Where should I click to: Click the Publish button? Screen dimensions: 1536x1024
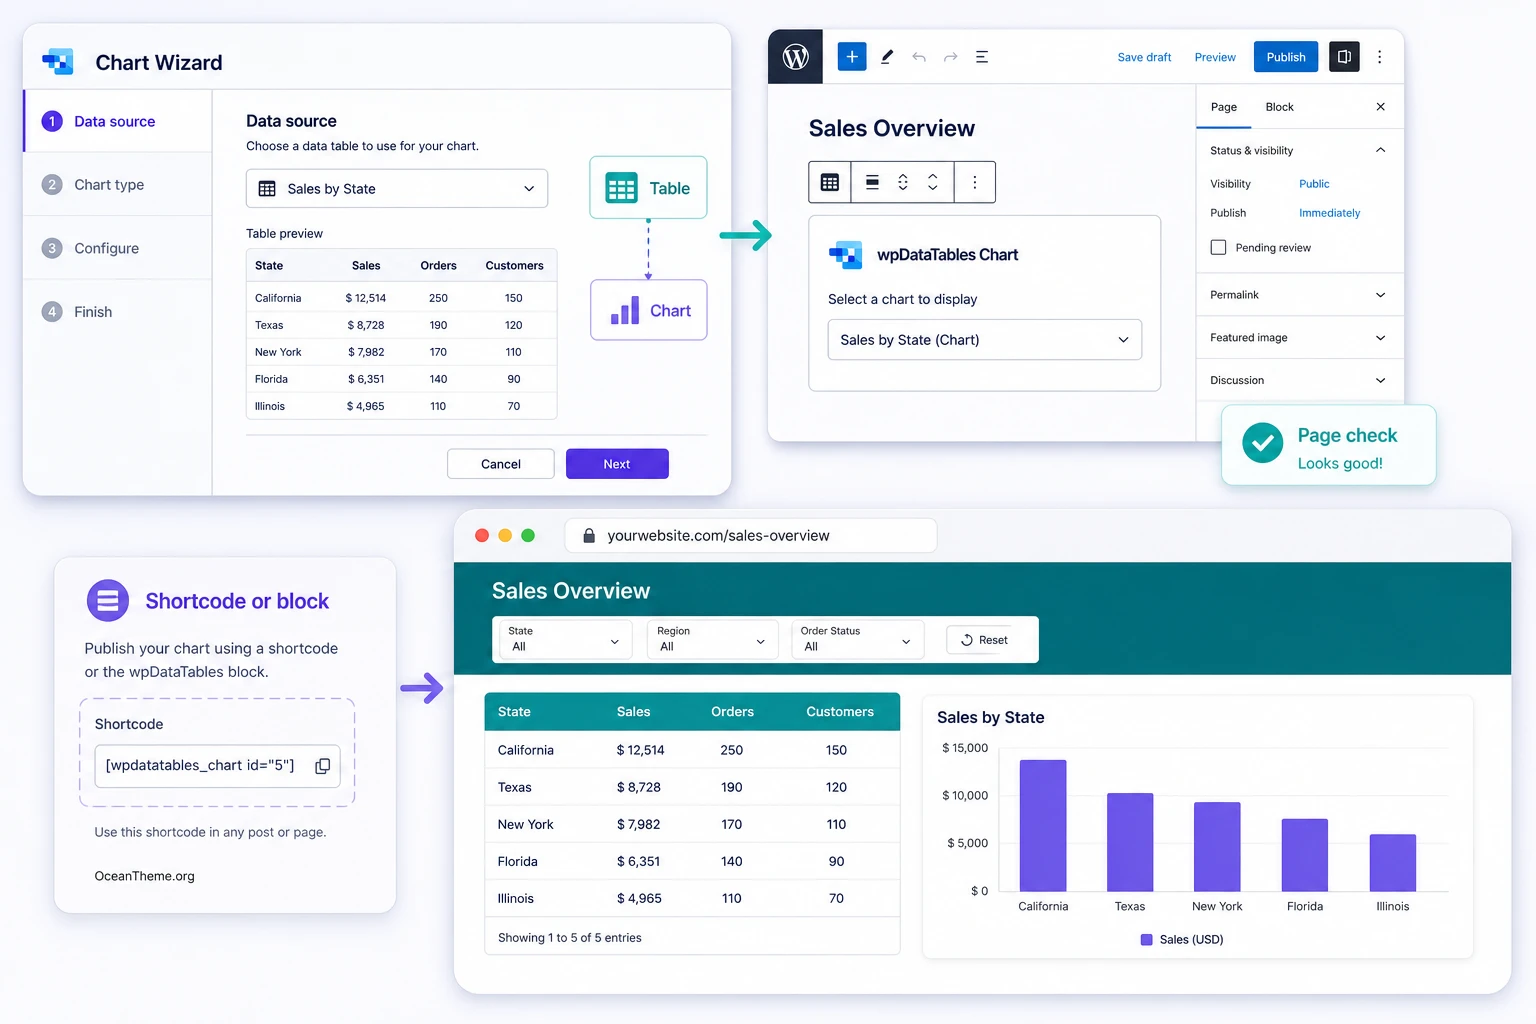click(1286, 57)
